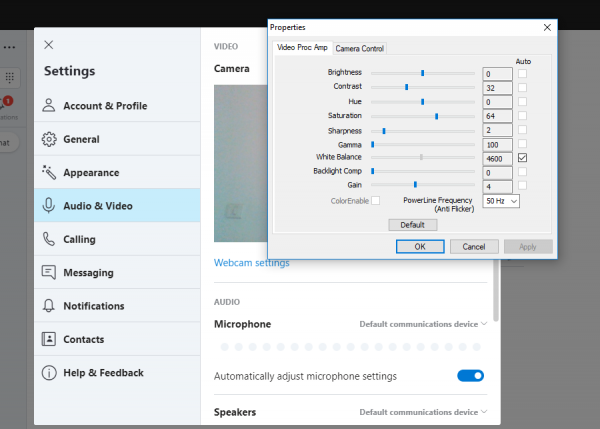
Task: Click the Backlight Comp slider handle
Action: [x=373, y=171]
